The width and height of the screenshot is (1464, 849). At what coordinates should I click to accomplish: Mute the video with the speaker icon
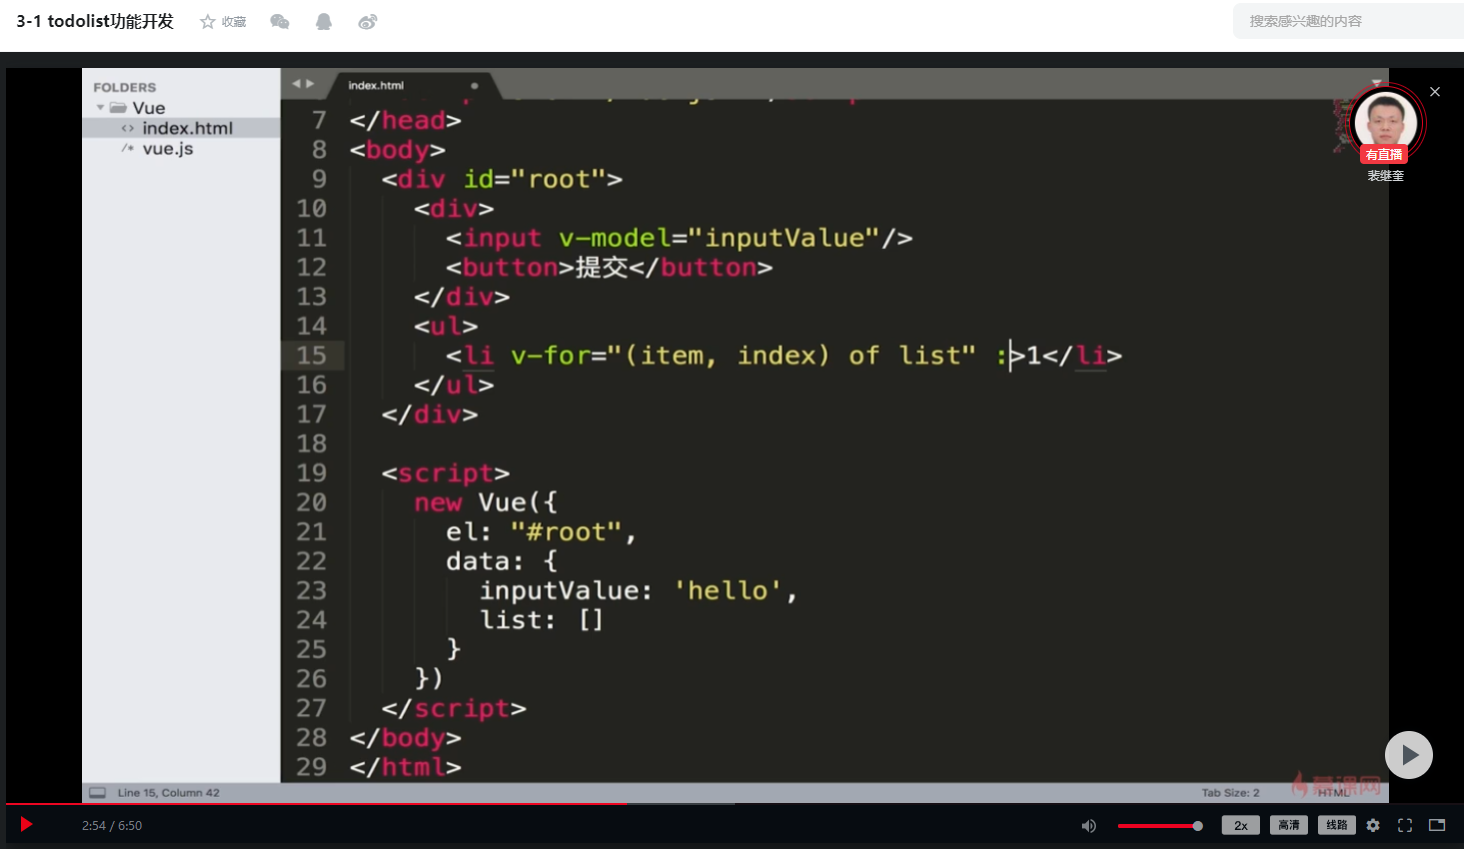pyautogui.click(x=1089, y=826)
